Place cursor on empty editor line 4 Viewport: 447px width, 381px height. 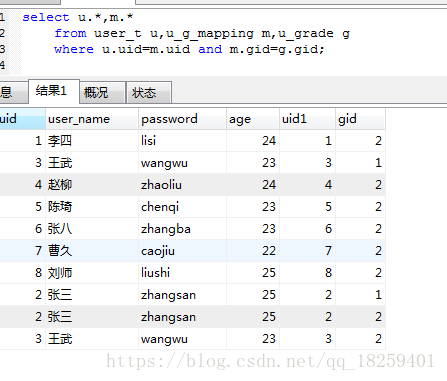233,65
